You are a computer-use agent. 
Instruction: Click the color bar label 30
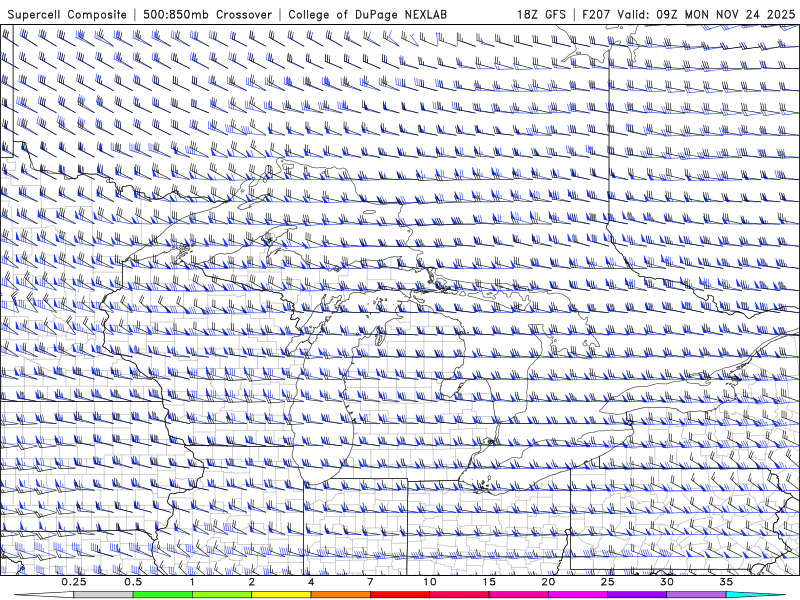click(x=666, y=582)
